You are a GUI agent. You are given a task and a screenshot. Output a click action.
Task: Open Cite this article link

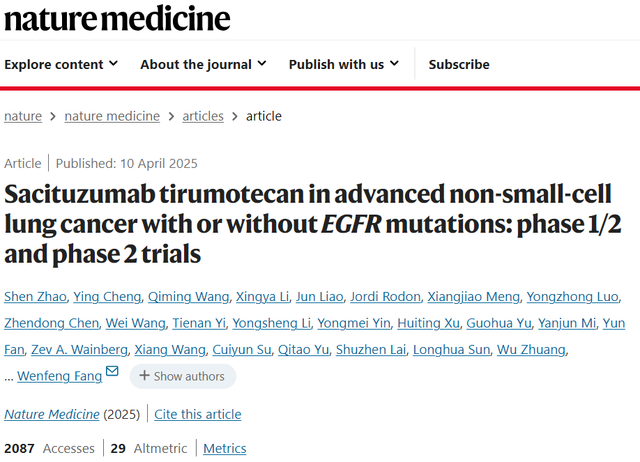pyautogui.click(x=198, y=414)
